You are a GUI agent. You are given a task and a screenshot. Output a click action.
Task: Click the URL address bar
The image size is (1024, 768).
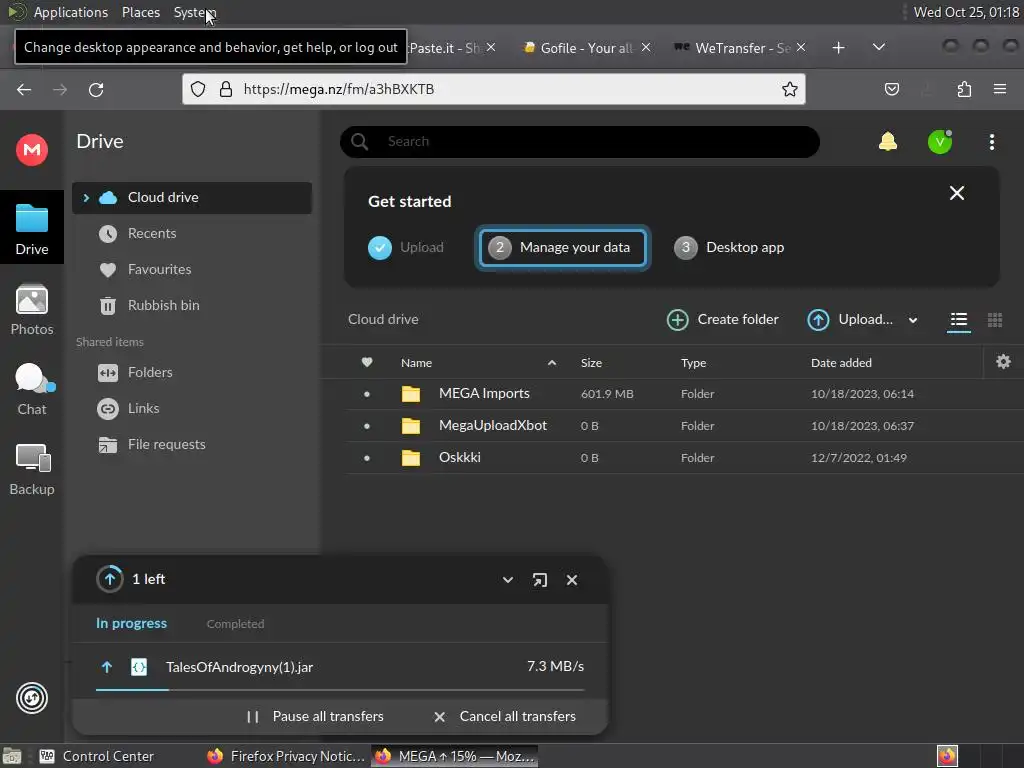click(x=494, y=89)
